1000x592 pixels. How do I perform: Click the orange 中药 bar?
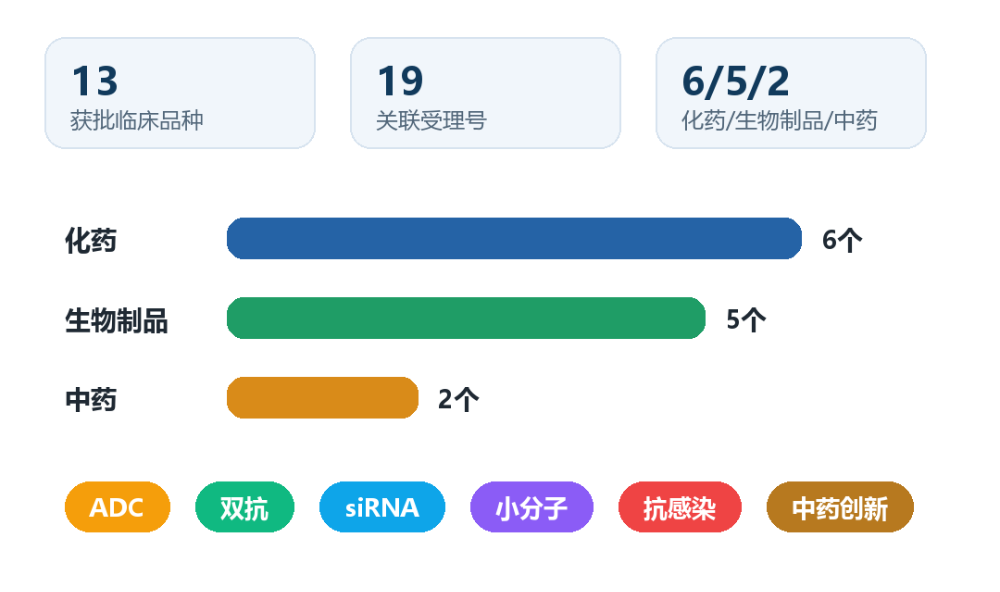point(323,397)
